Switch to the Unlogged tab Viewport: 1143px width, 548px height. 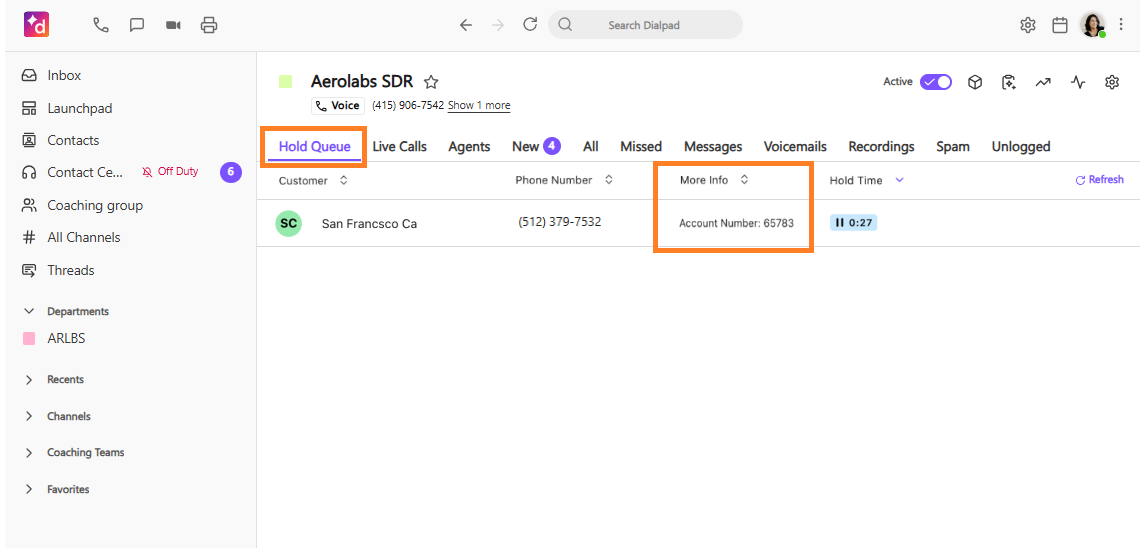coord(1021,146)
